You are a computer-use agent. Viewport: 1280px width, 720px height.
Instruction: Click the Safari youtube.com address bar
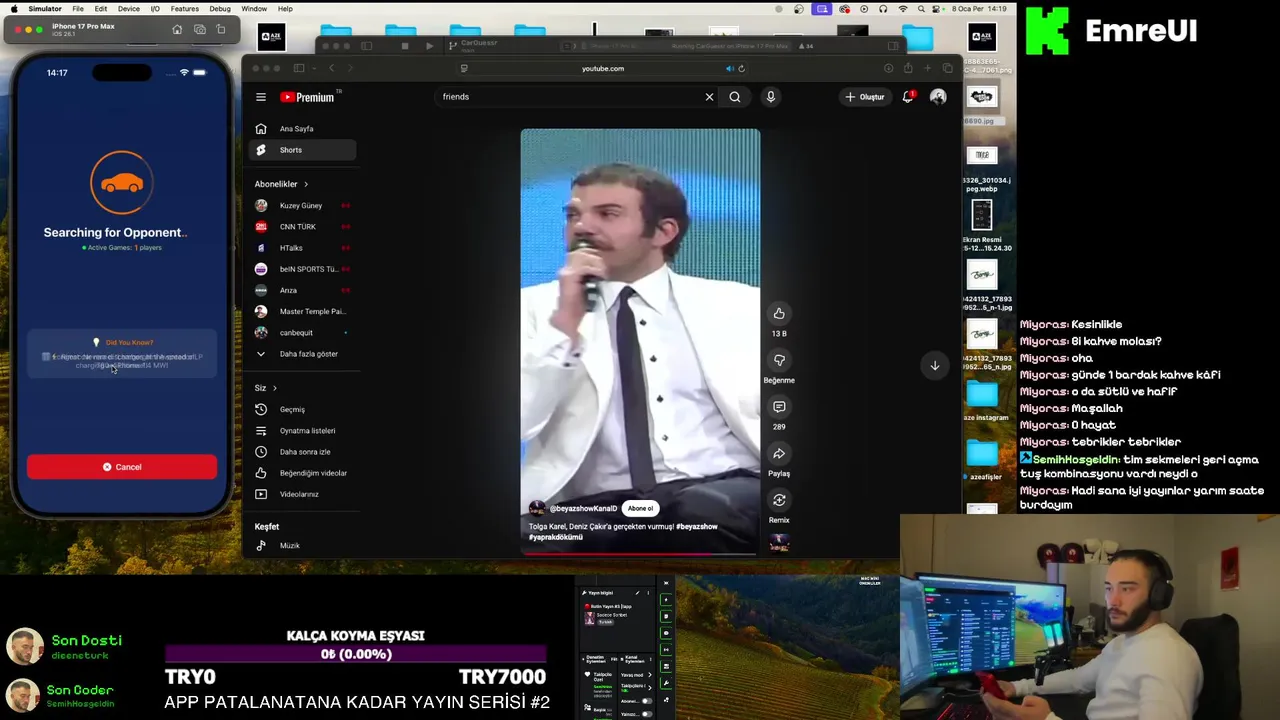[x=602, y=68]
